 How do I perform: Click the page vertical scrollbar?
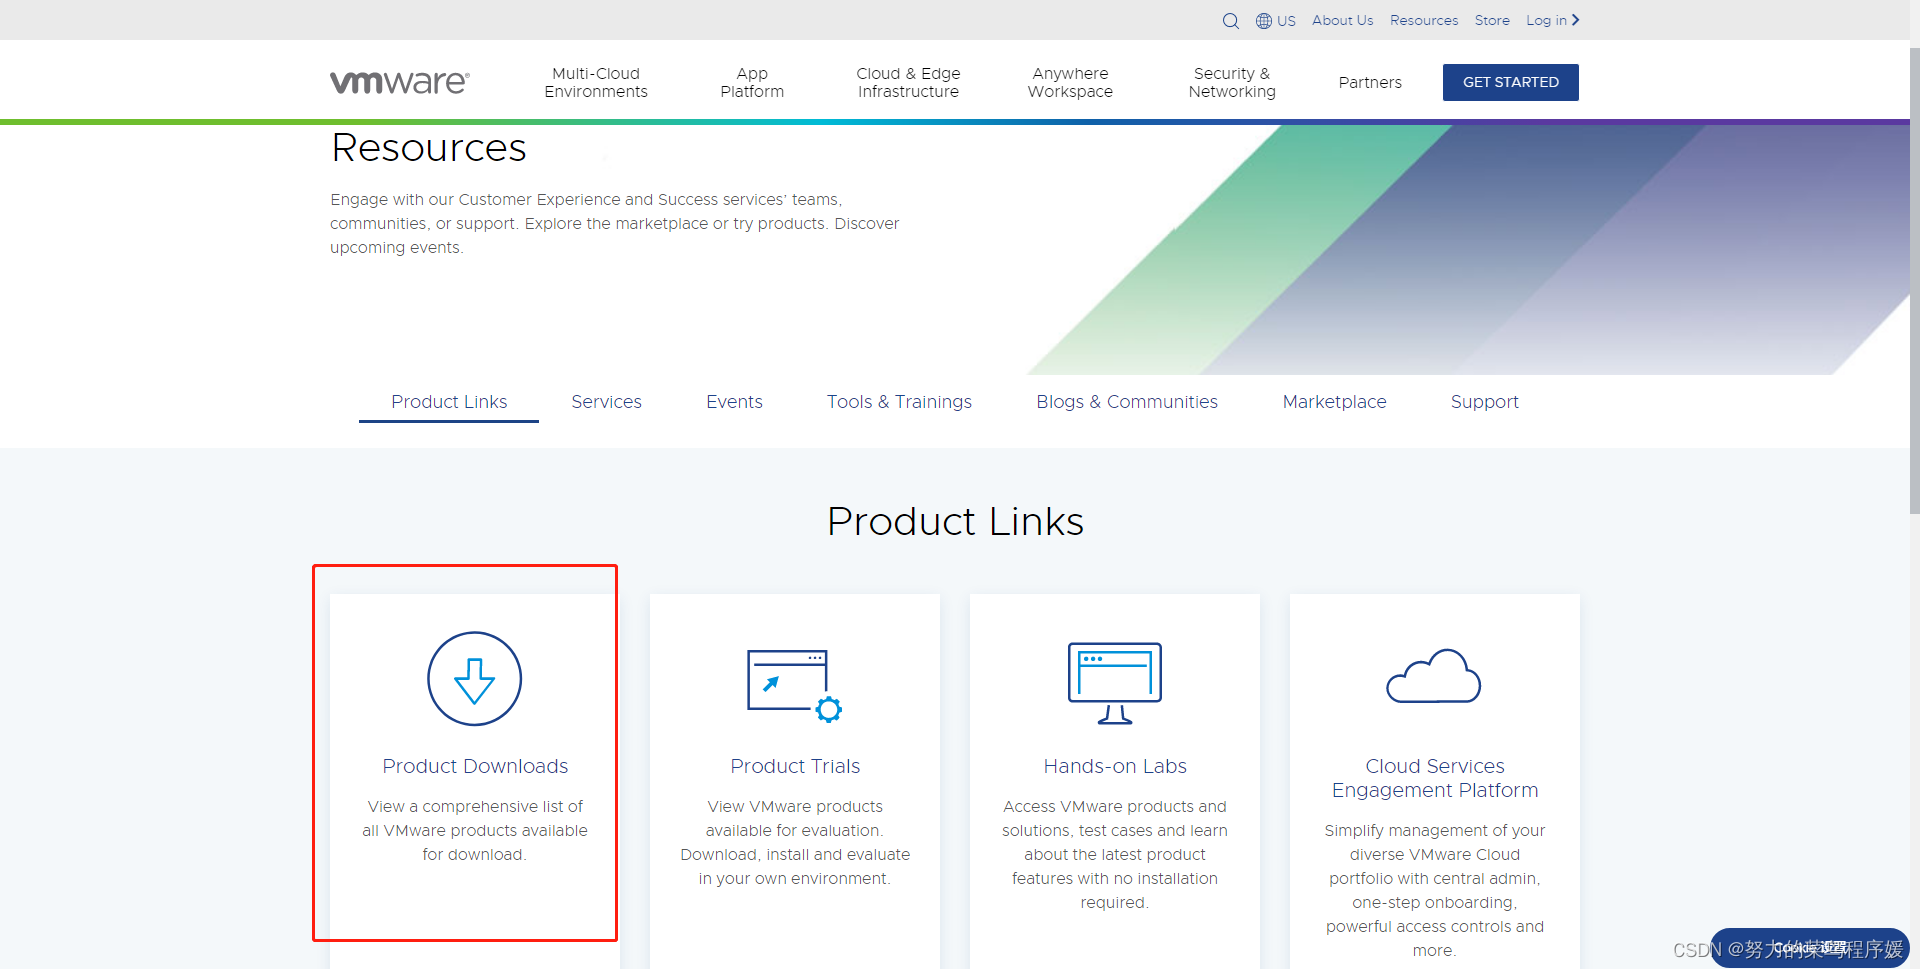pyautogui.click(x=1914, y=280)
